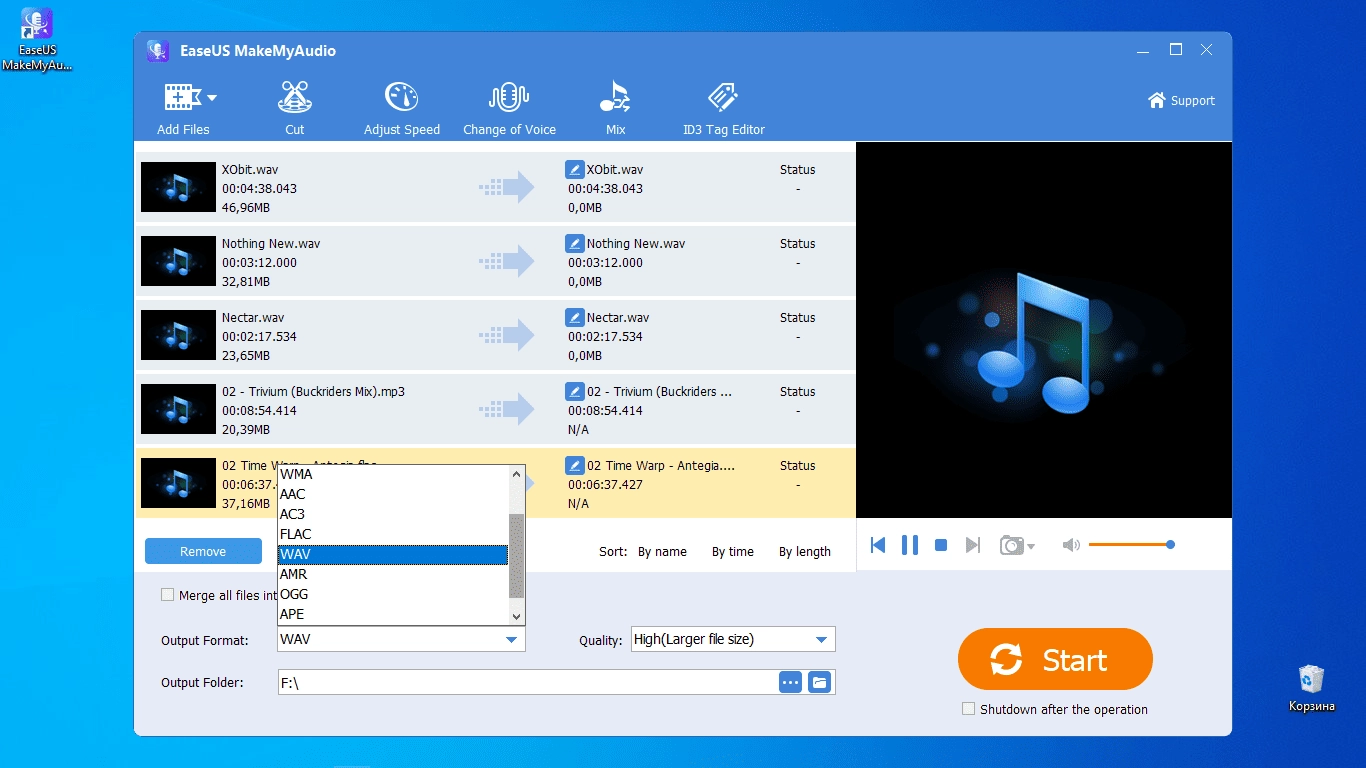
Task: Open the Cut tool
Action: 294,108
